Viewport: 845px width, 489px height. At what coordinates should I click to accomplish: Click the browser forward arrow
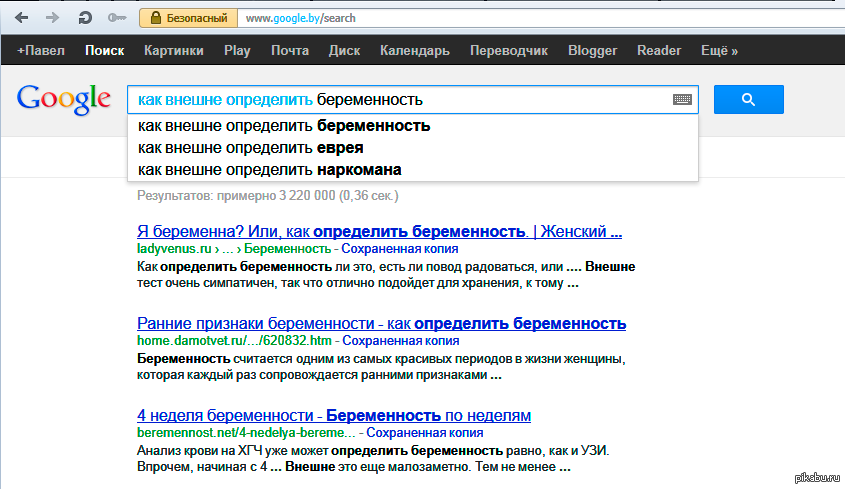[x=52, y=18]
